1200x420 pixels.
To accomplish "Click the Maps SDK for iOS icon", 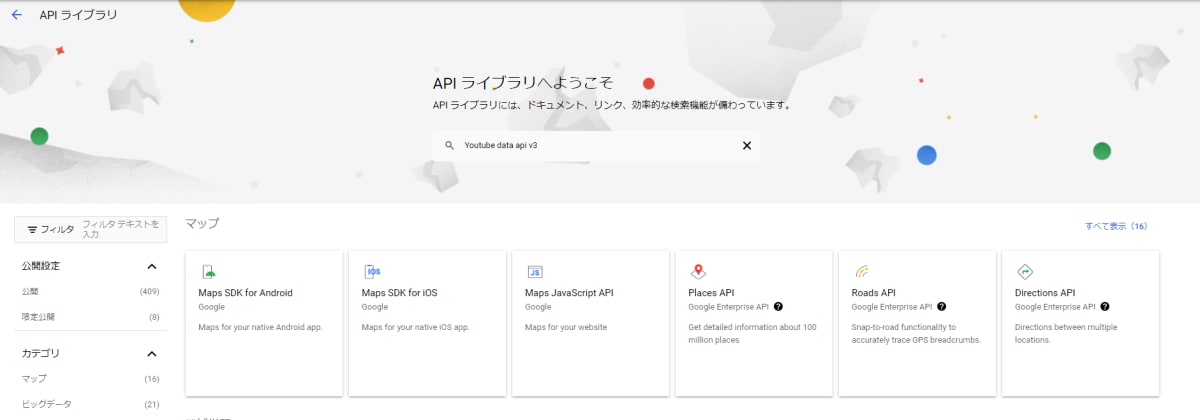I will pyautogui.click(x=372, y=271).
